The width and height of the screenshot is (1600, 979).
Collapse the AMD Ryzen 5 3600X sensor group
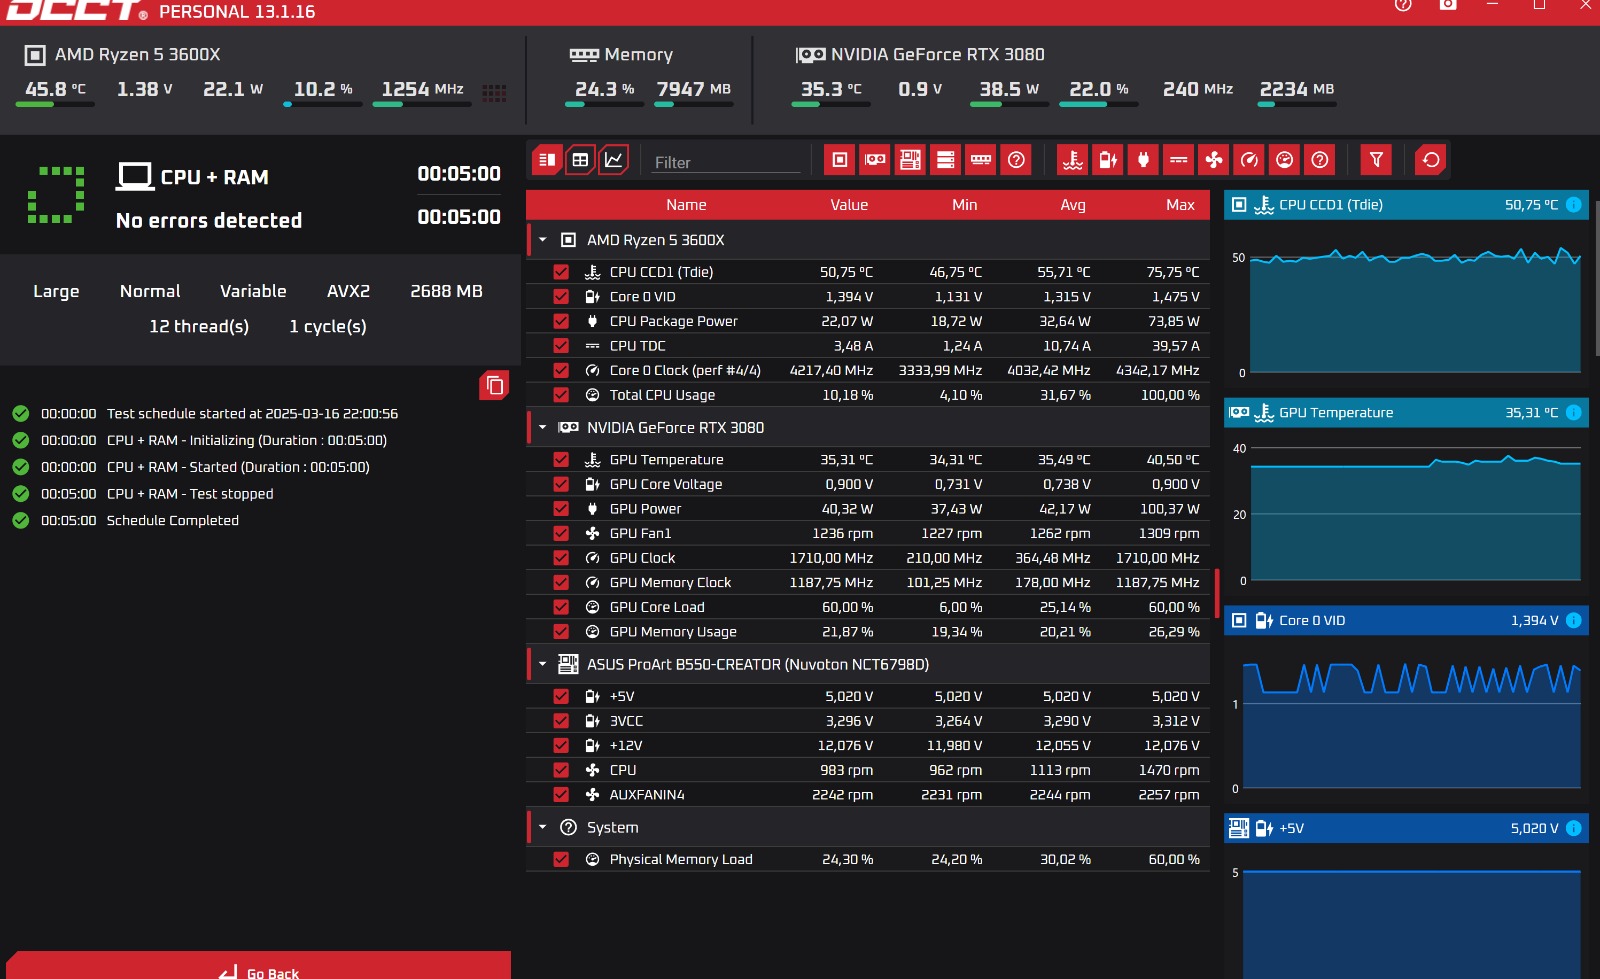(543, 240)
